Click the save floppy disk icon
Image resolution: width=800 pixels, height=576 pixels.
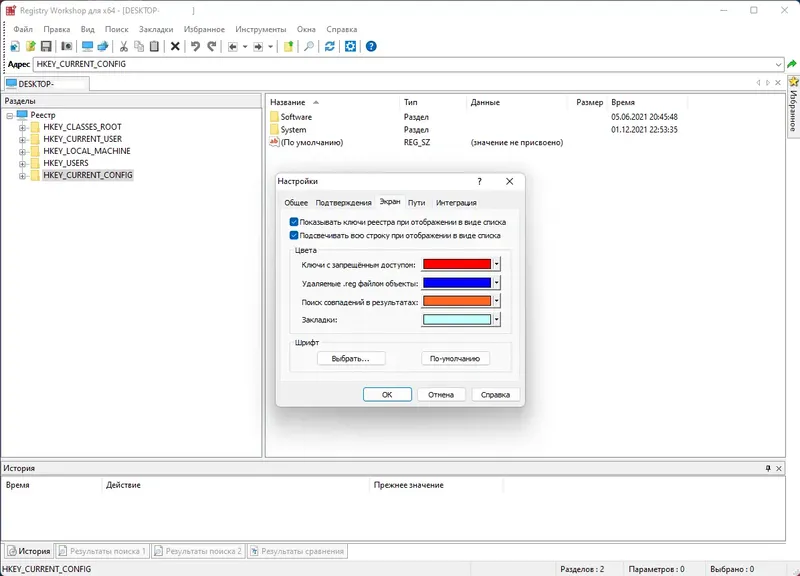[46, 46]
